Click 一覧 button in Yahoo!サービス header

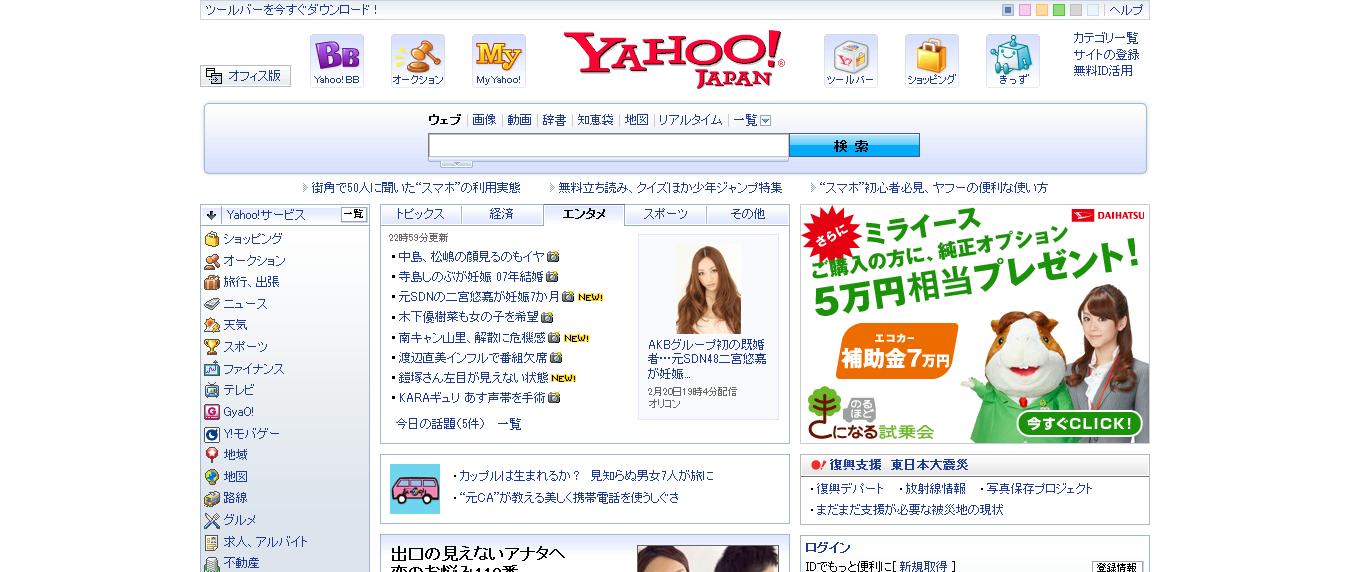click(x=354, y=214)
